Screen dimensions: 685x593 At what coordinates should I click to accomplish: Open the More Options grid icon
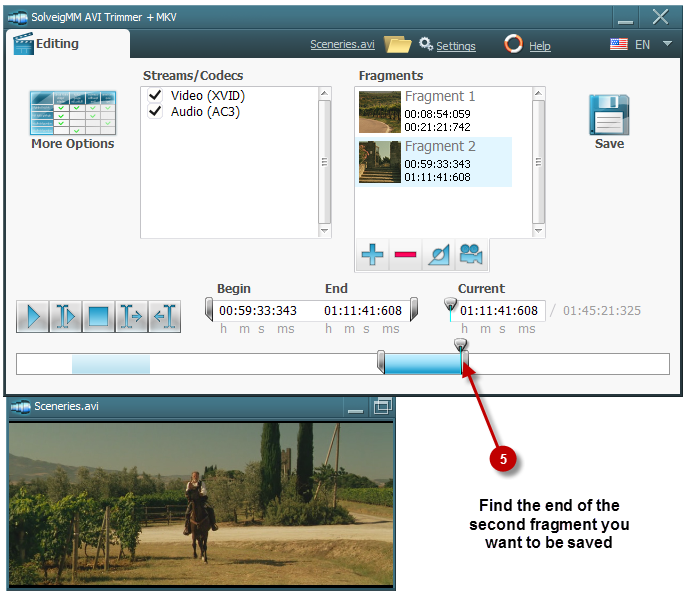[72, 114]
